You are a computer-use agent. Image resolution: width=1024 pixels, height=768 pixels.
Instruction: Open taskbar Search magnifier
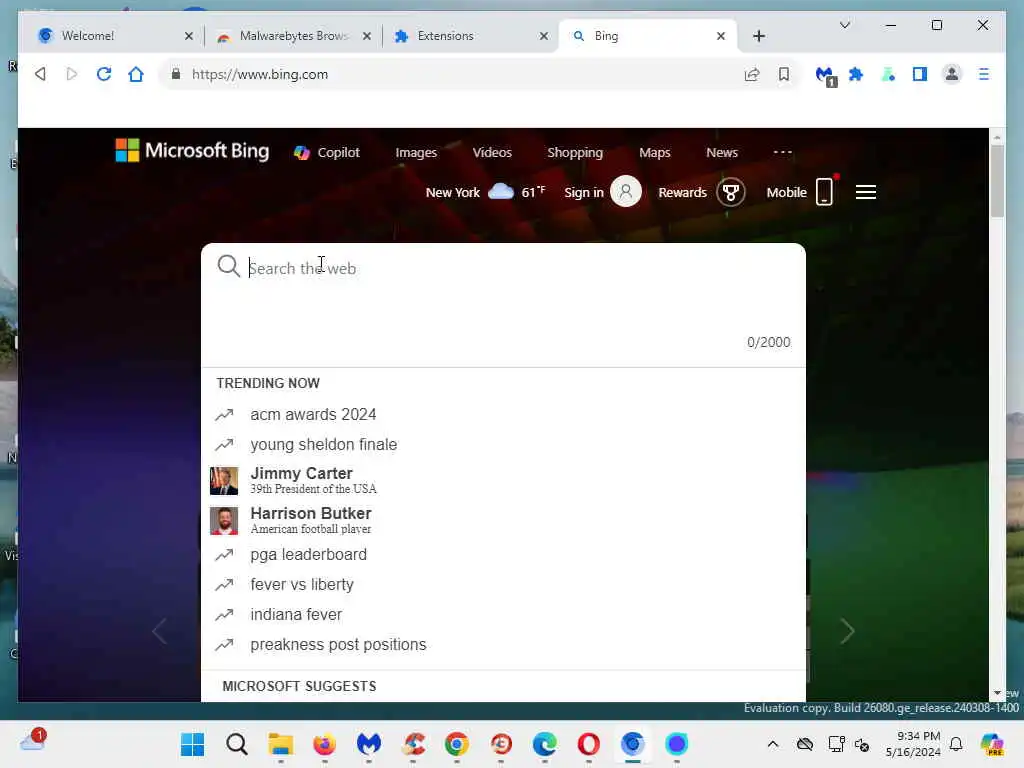pos(237,744)
